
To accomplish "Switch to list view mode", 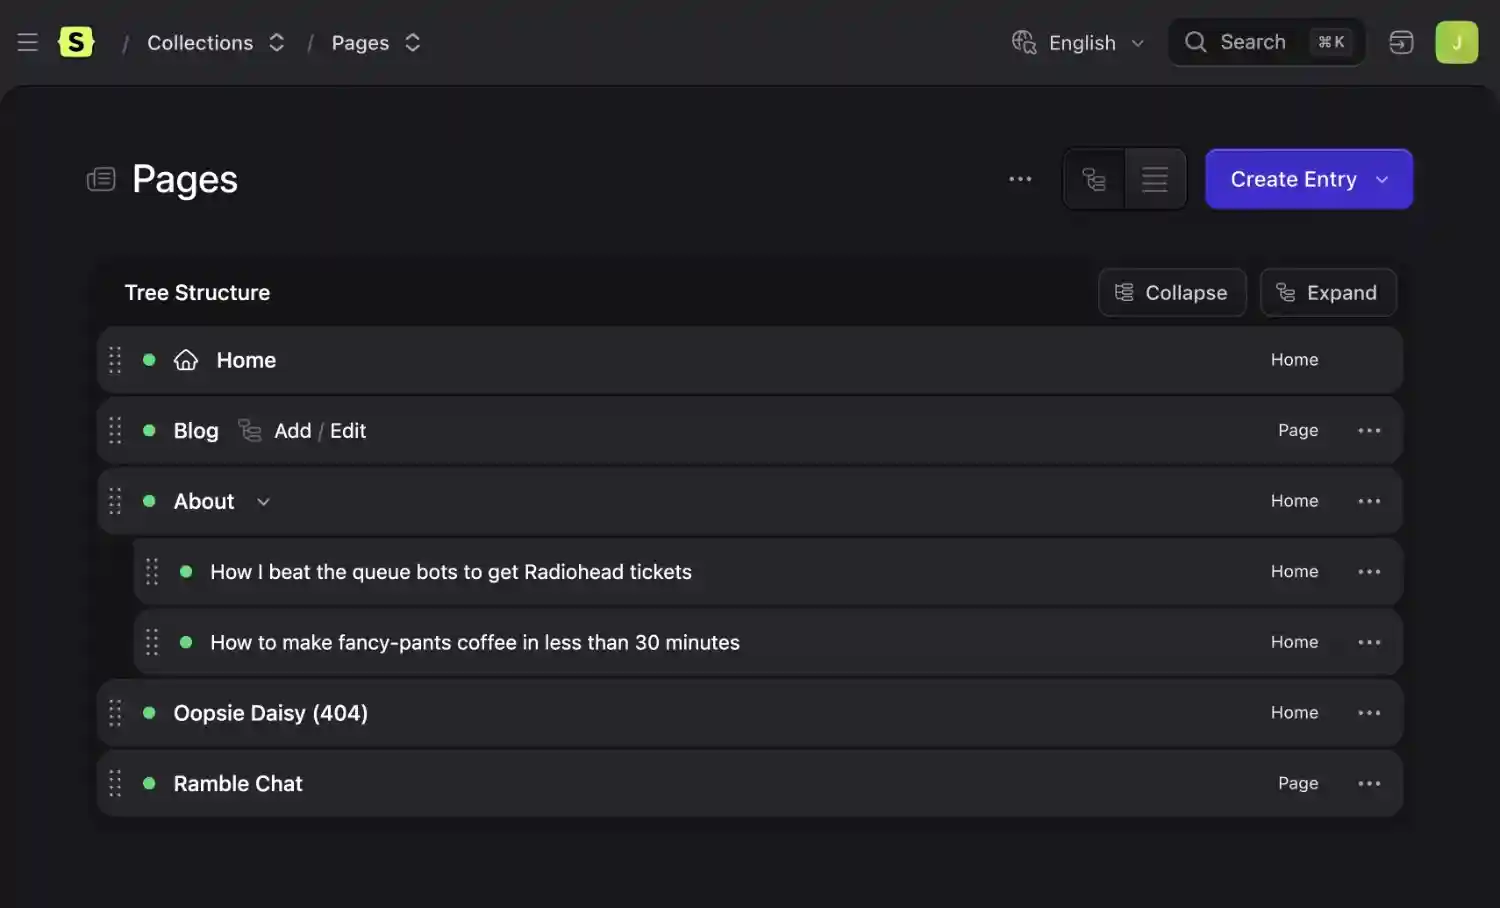I will (x=1155, y=179).
